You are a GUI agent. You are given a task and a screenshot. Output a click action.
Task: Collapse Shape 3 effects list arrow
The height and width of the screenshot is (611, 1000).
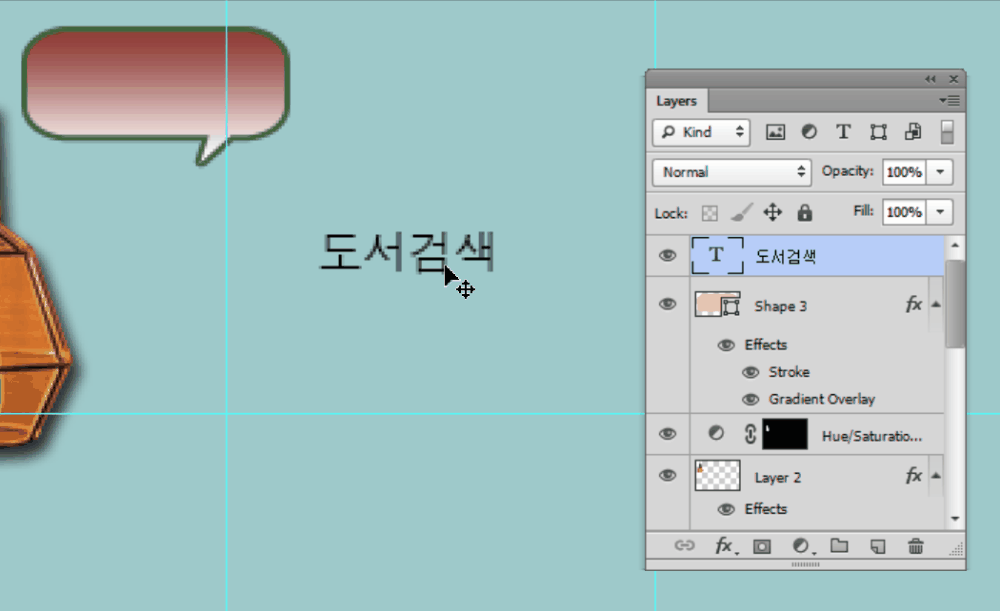(936, 305)
